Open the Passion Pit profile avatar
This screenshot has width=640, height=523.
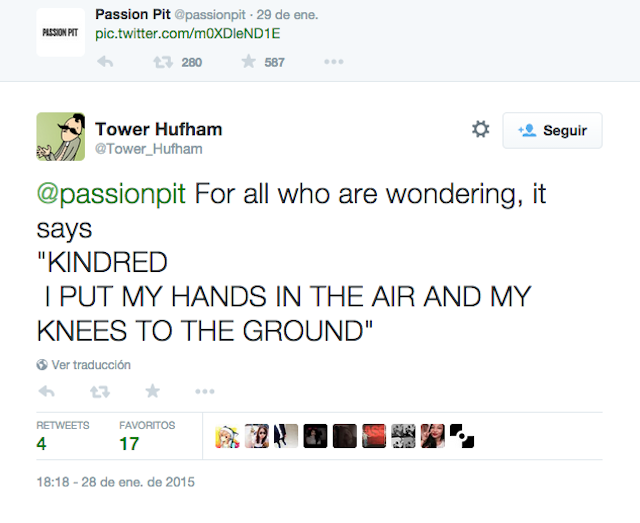click(60, 32)
